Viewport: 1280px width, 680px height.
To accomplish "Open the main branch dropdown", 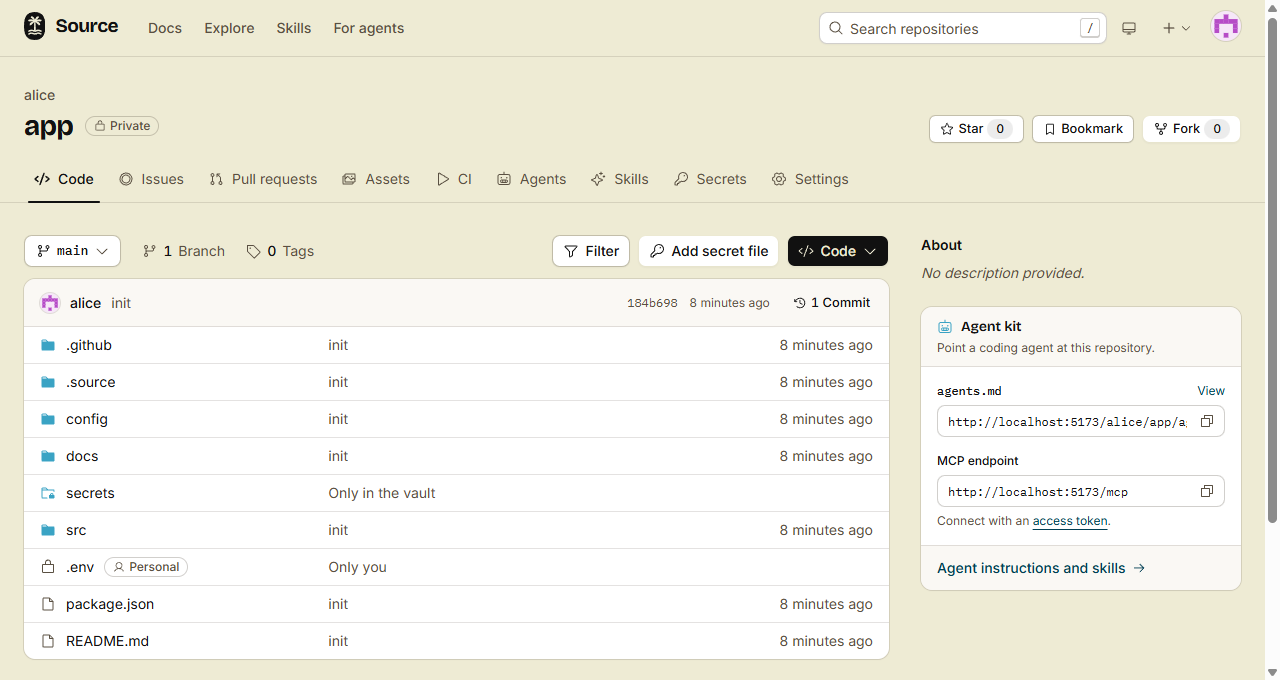I will pyautogui.click(x=72, y=251).
